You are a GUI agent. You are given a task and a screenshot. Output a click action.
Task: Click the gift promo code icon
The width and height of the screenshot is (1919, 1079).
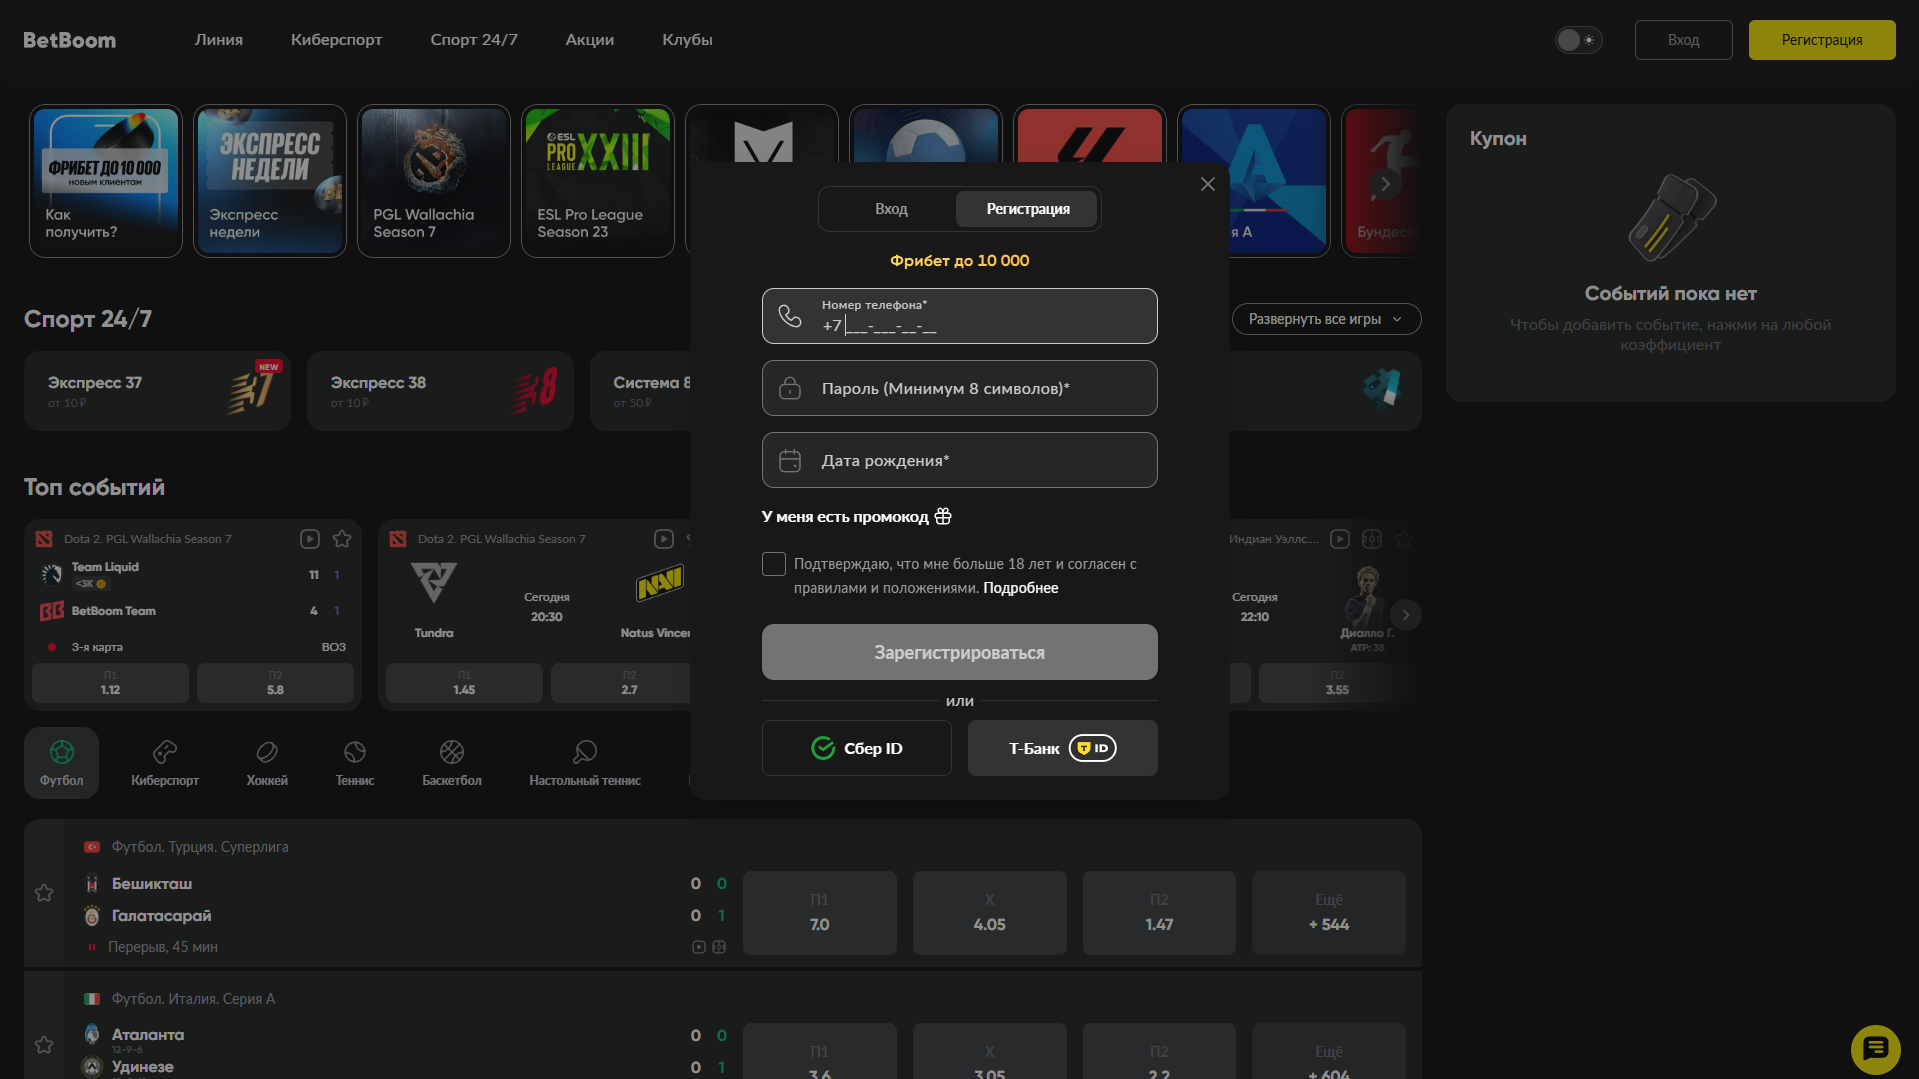coord(943,517)
